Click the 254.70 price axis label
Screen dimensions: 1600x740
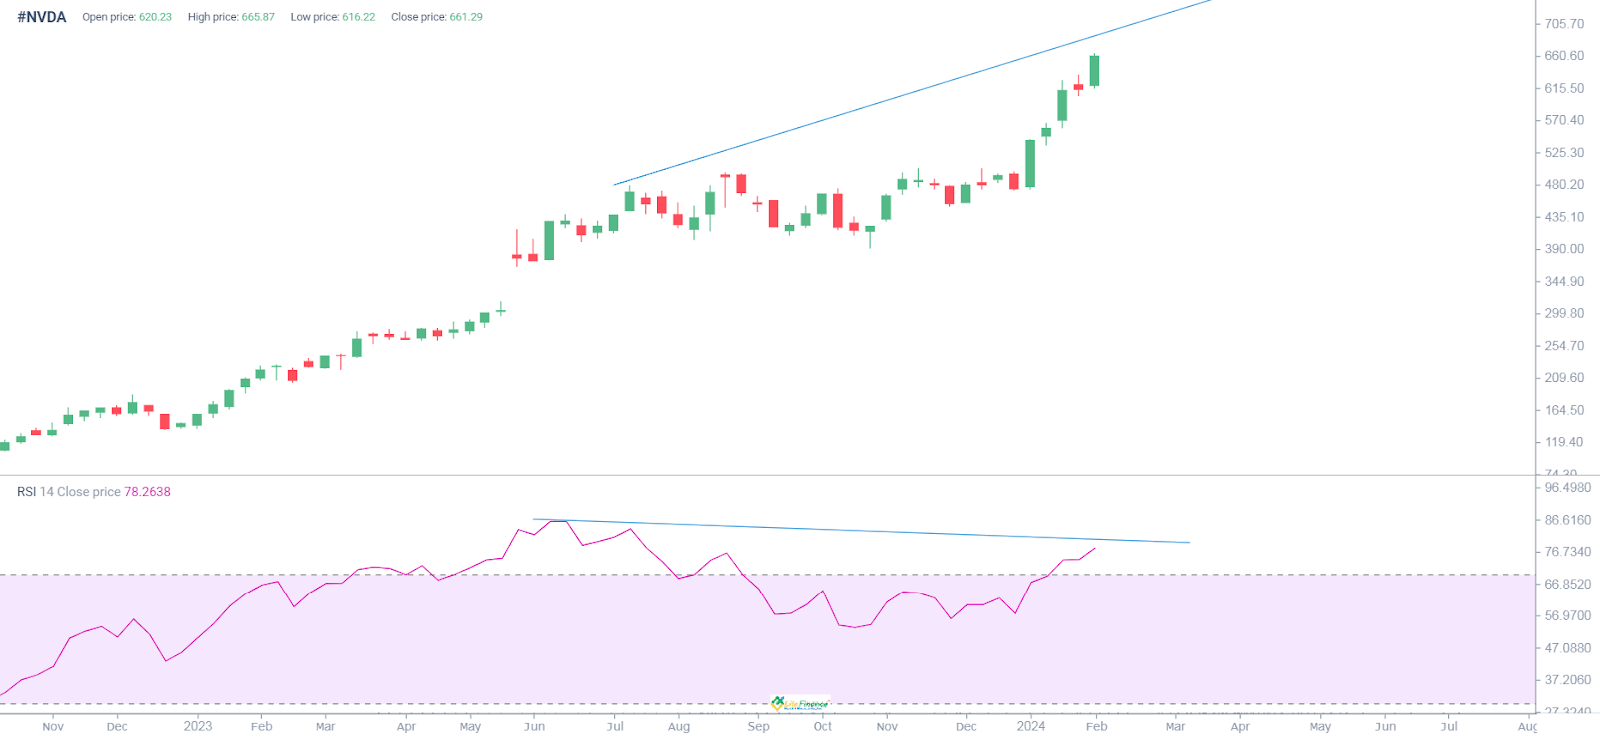1564,346
